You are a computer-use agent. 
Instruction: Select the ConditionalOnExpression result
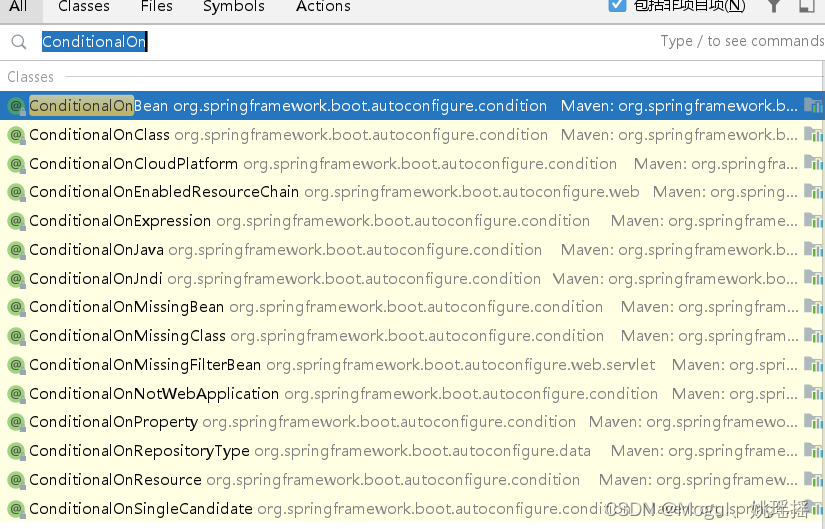point(412,221)
